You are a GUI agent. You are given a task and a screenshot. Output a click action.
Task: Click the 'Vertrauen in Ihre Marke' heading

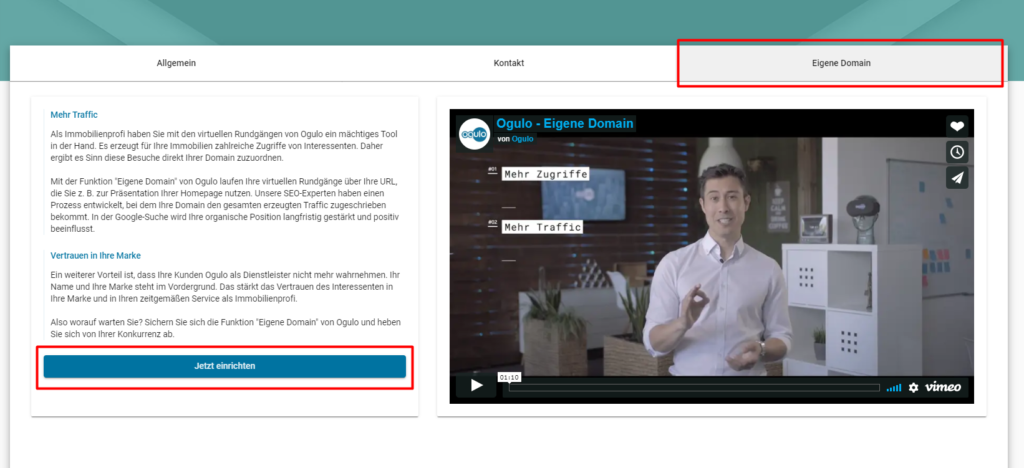[95, 255]
